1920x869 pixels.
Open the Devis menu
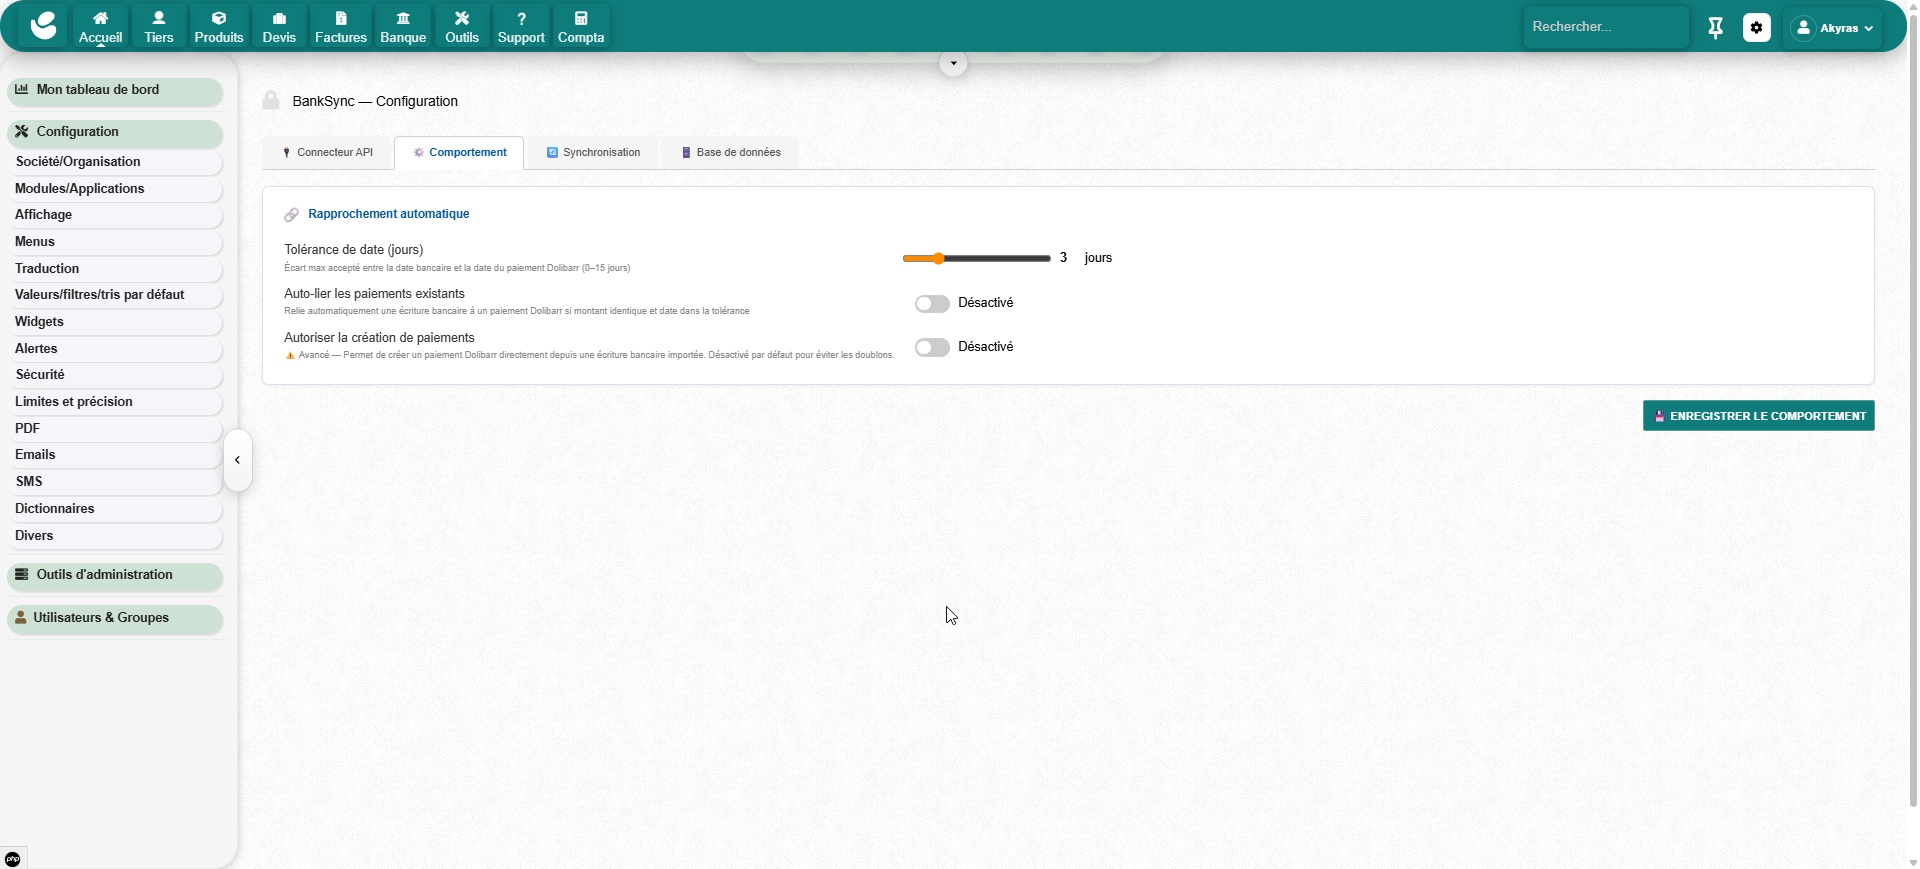click(279, 27)
